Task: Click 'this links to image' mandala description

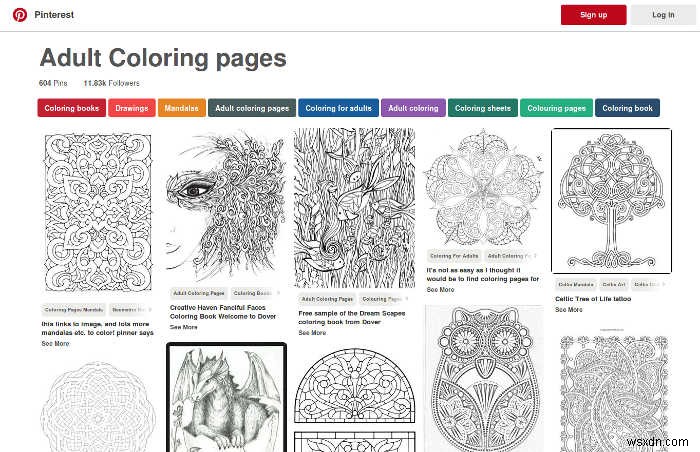Action: point(97,328)
